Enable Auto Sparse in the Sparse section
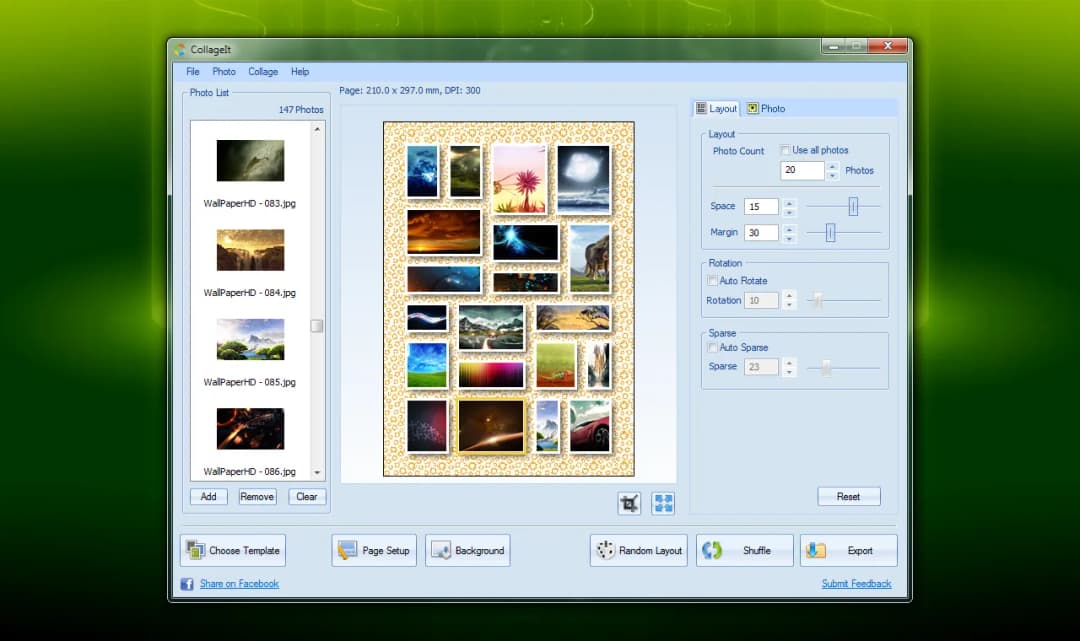The width and height of the screenshot is (1080, 641). 714,347
